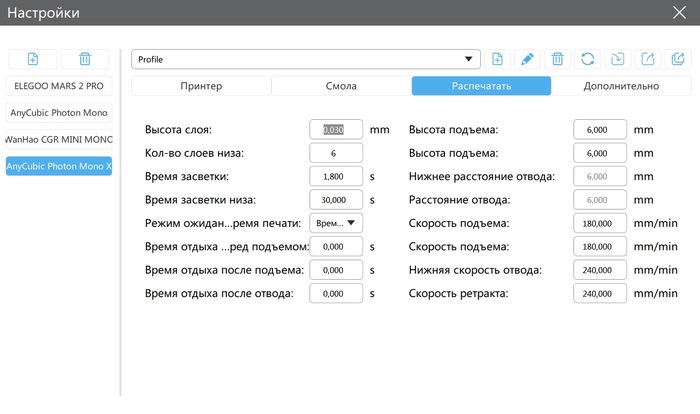
Task: Click the pencil icon to rename the profile
Action: click(x=528, y=60)
